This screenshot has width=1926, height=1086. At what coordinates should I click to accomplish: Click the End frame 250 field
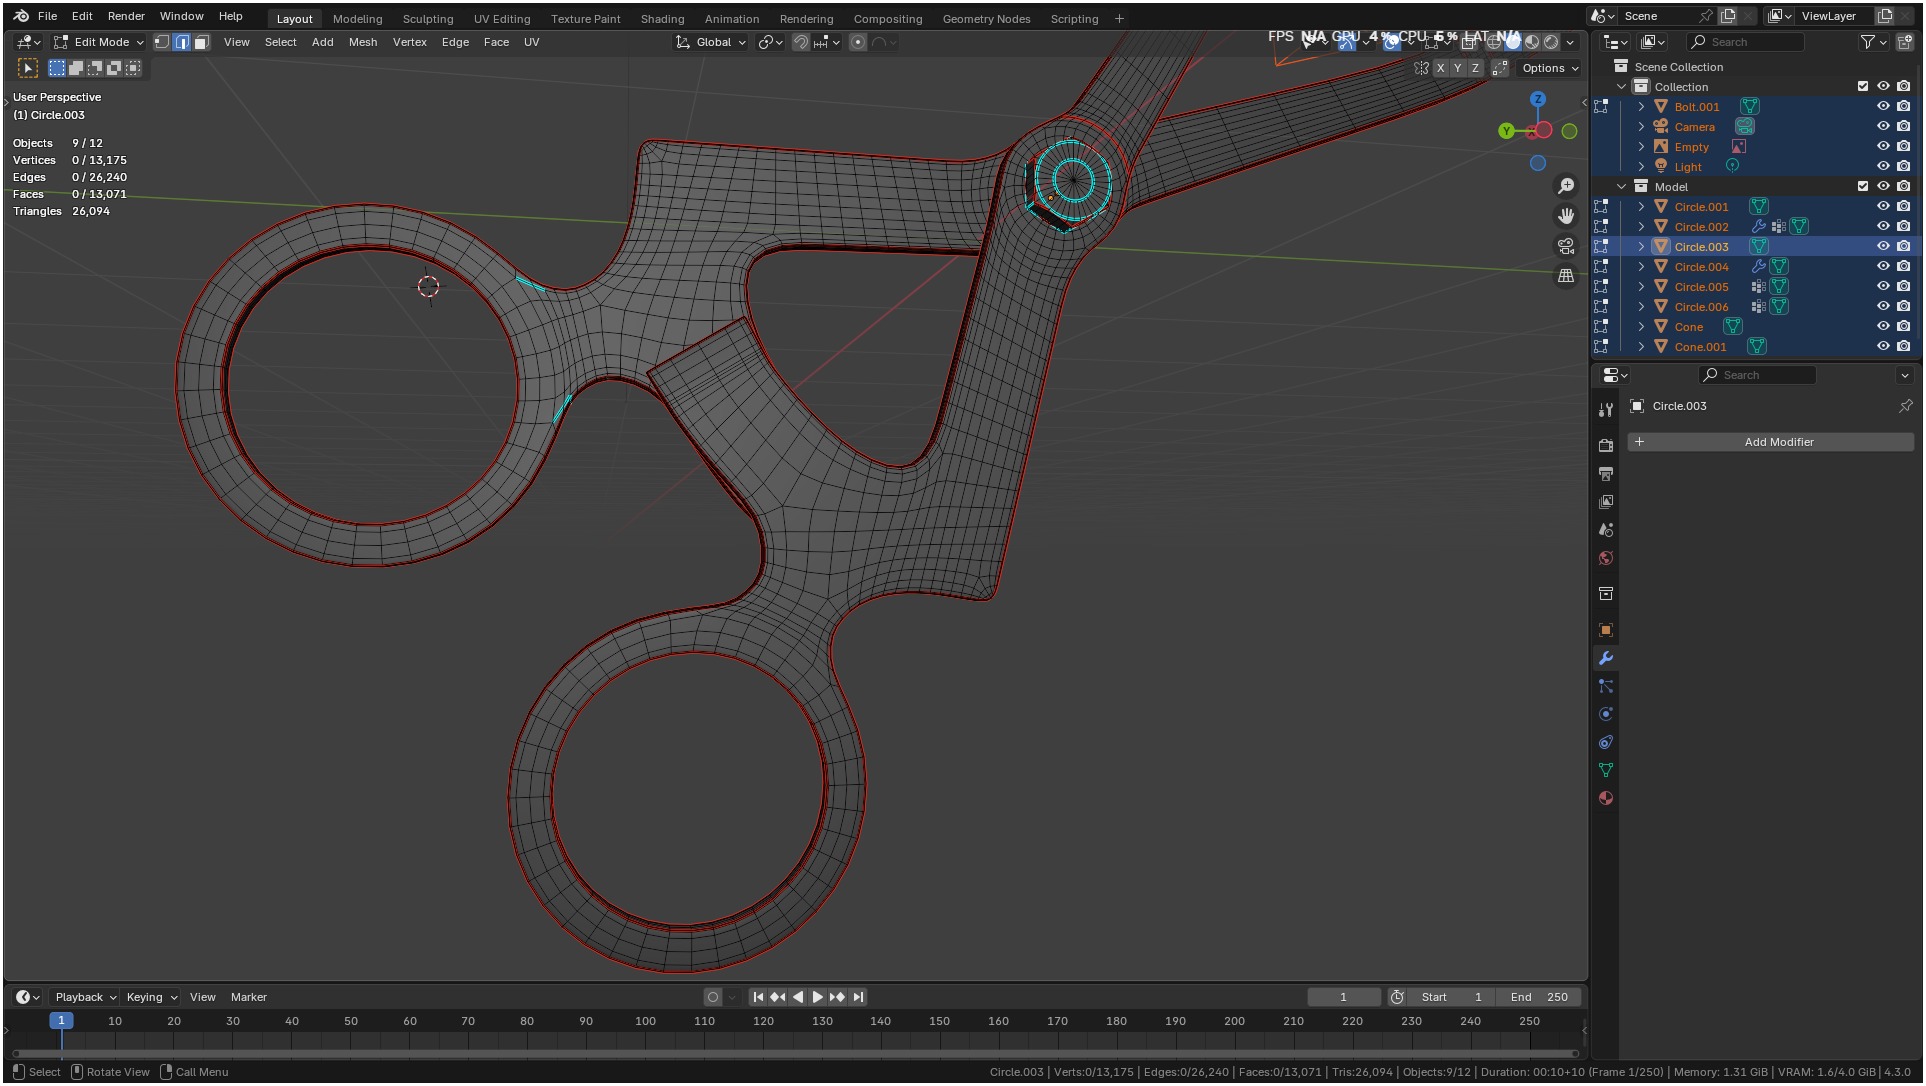pos(1539,997)
